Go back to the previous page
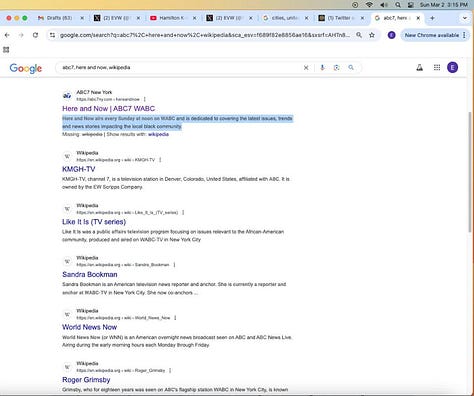474x396 pixels. click(x=7, y=35)
